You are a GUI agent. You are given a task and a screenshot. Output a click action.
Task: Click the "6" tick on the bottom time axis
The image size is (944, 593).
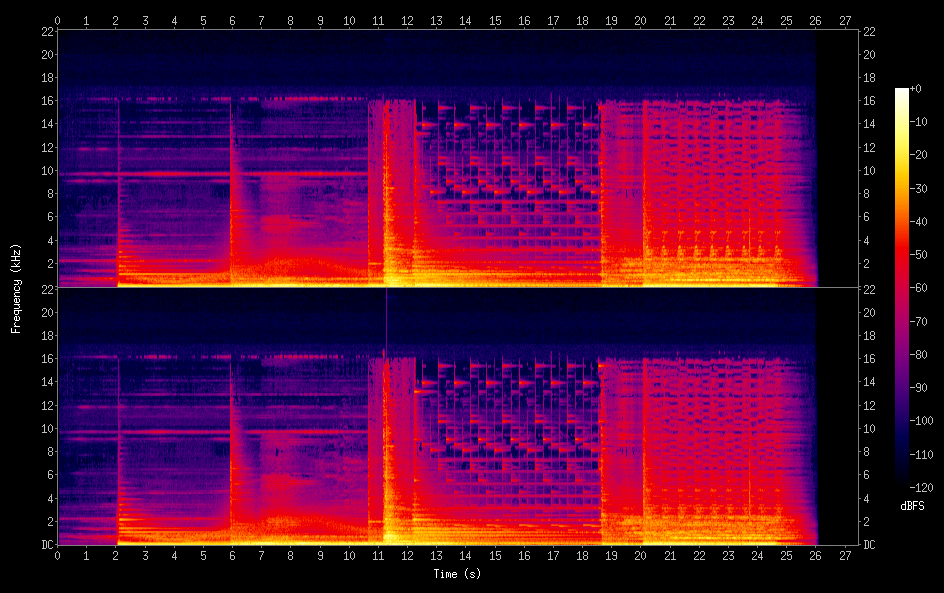(x=232, y=555)
